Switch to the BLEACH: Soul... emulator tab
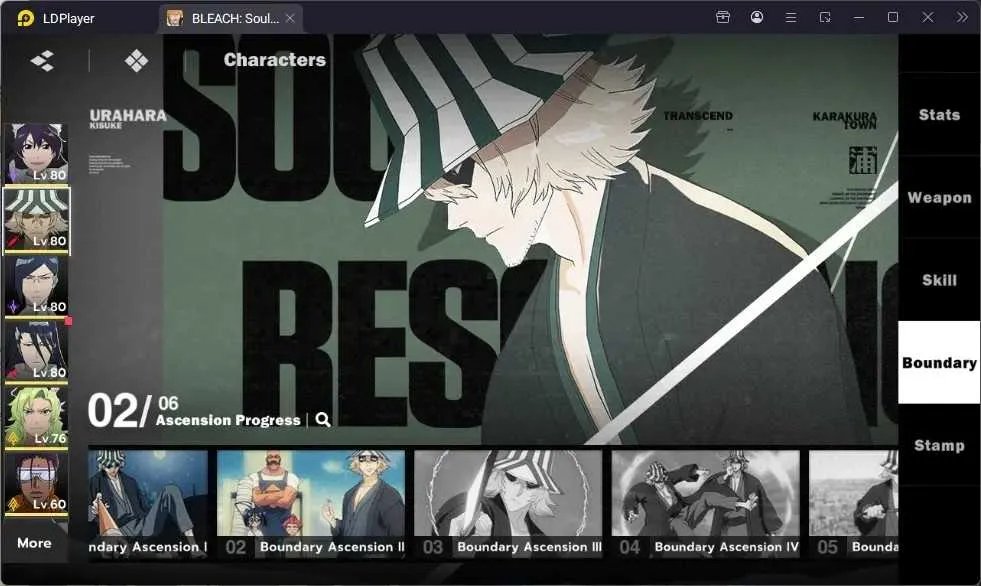 (231, 18)
